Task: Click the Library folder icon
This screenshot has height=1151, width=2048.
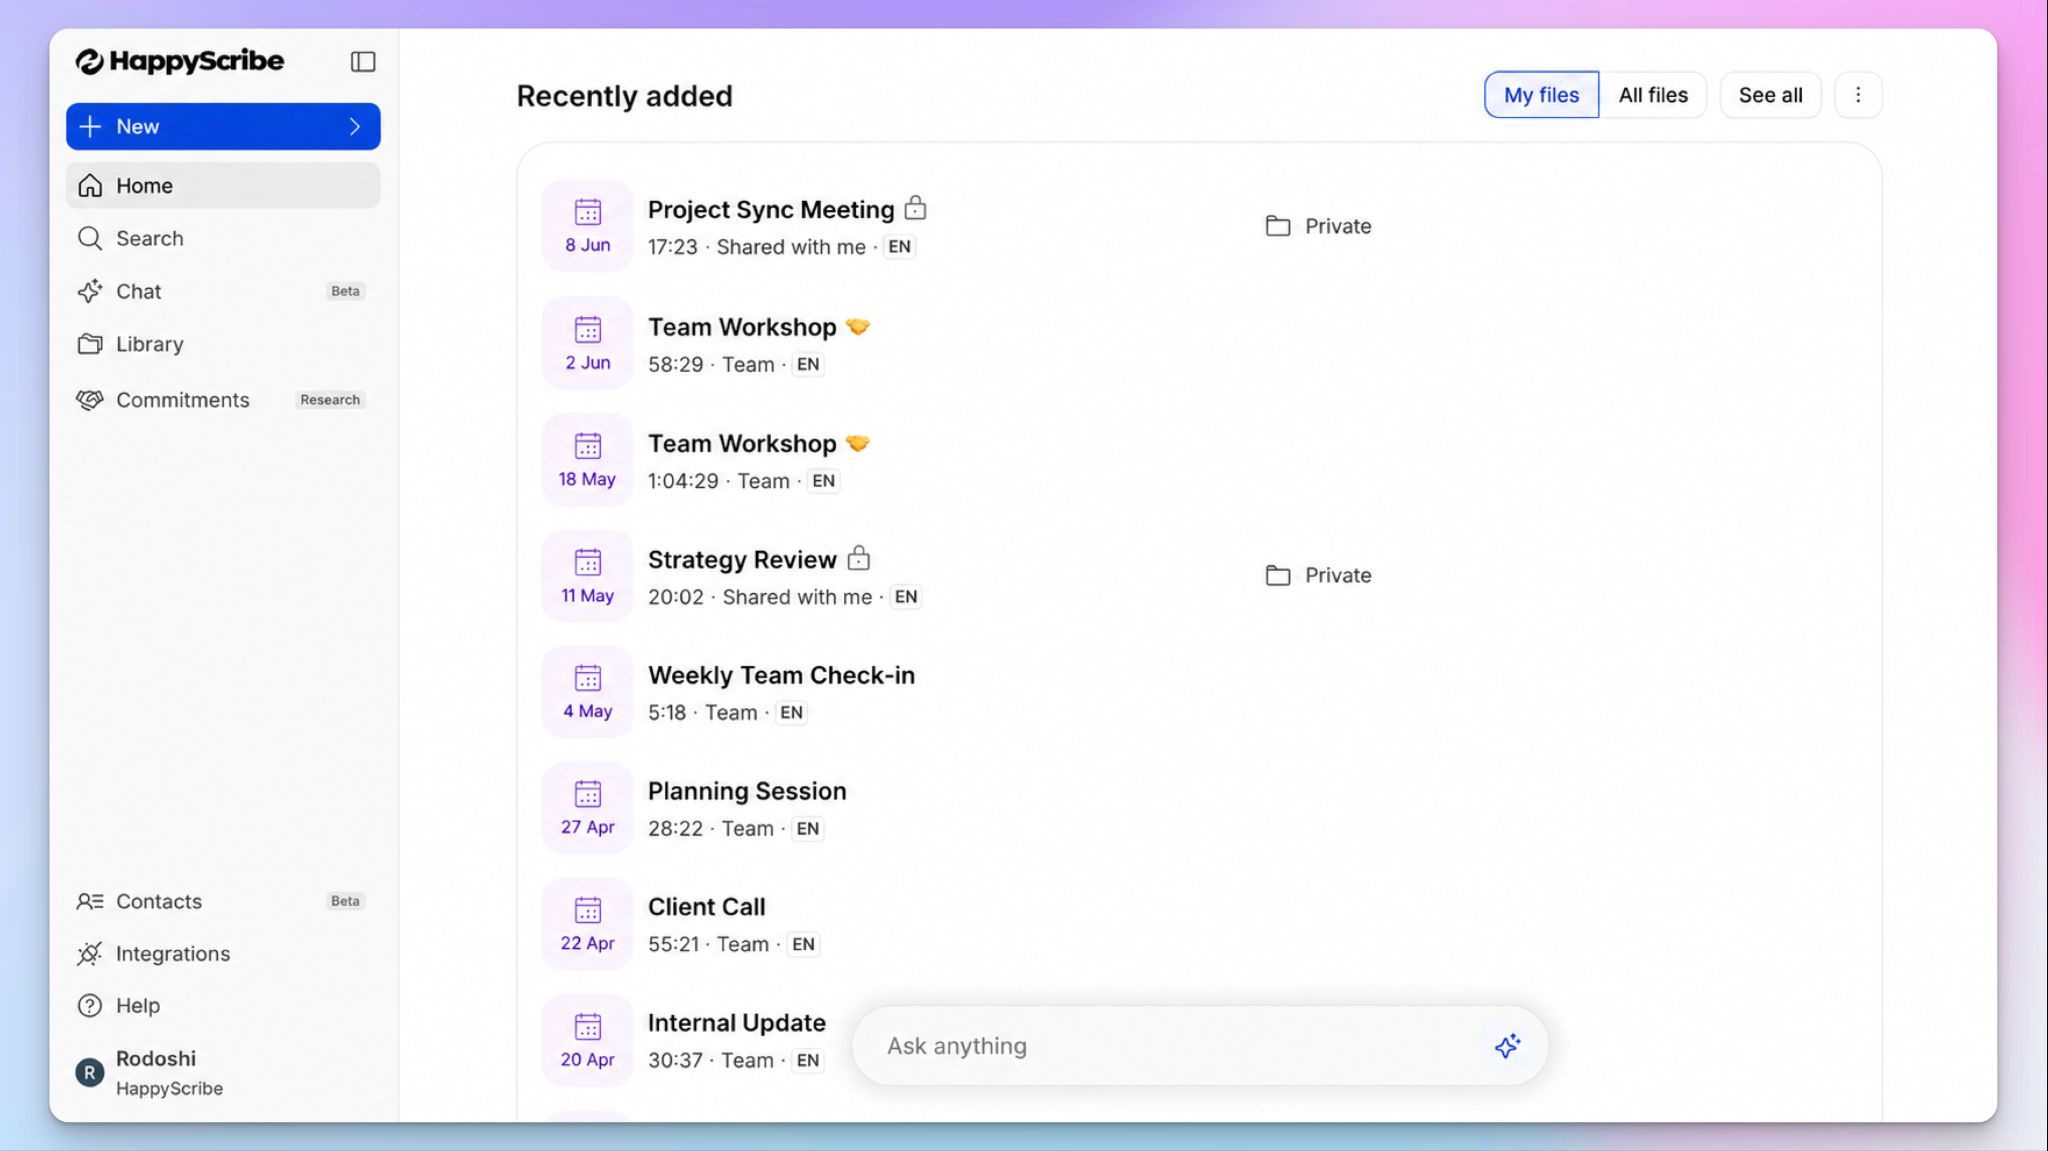Action: (90, 344)
